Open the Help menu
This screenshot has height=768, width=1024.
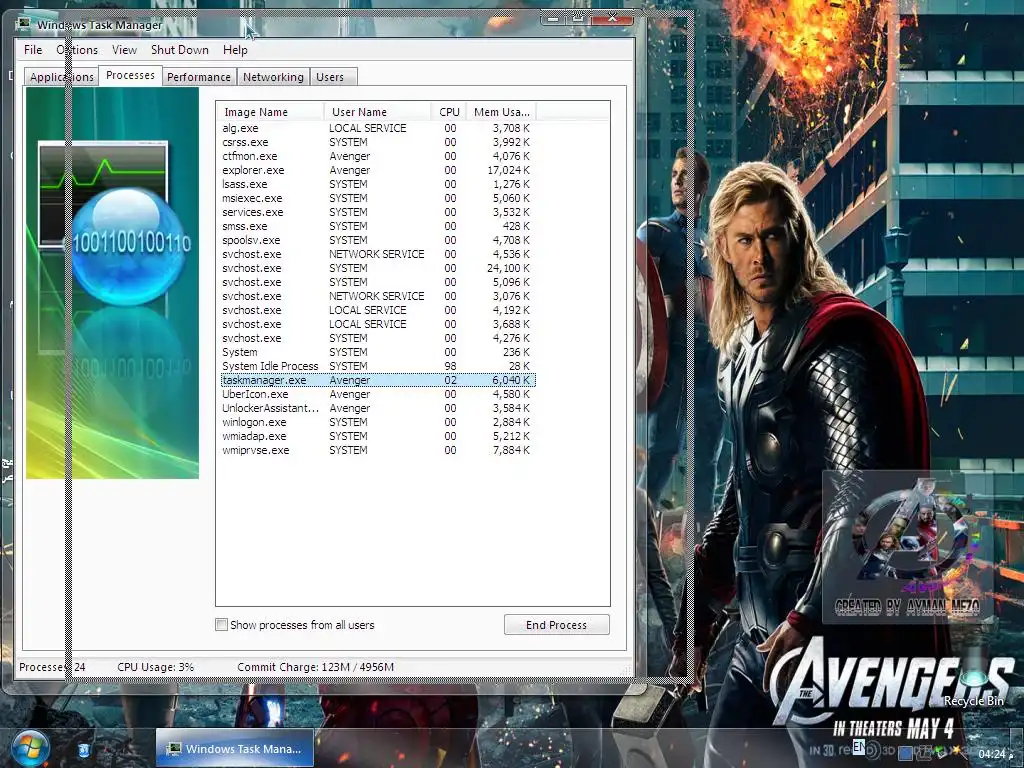pos(235,50)
